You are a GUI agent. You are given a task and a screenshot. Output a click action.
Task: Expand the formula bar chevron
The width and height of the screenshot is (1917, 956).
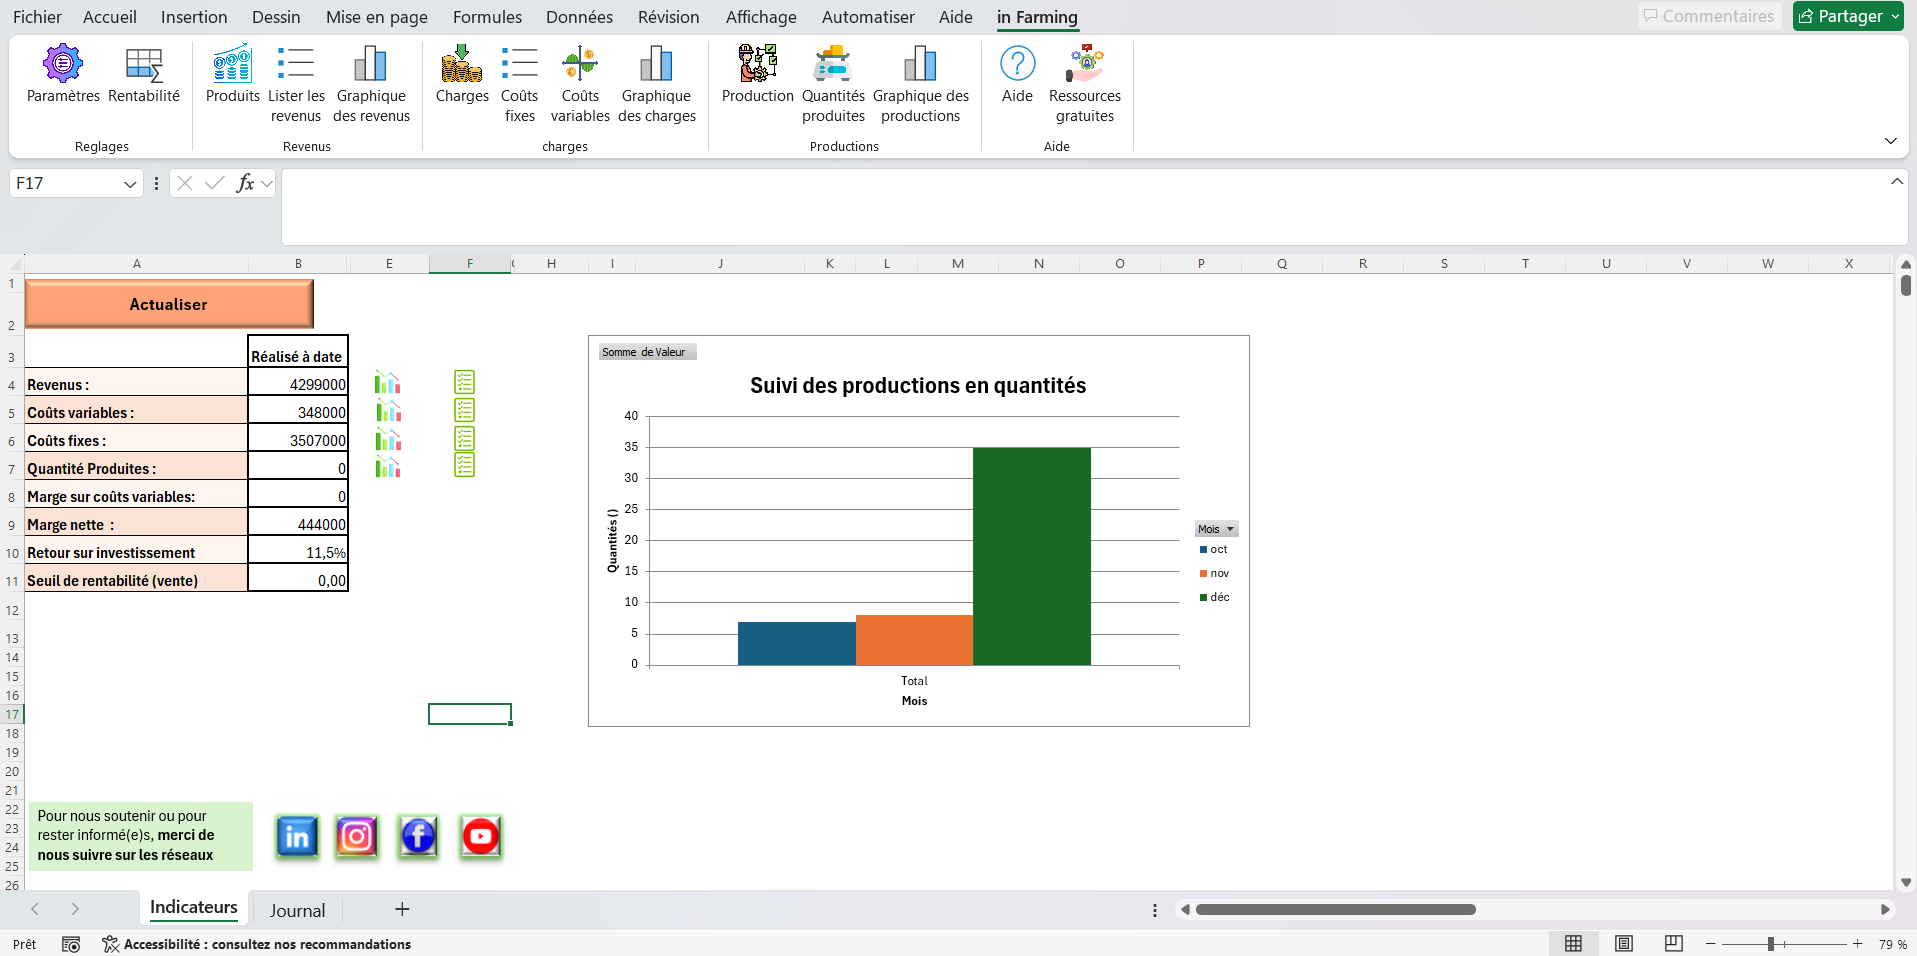[x=1897, y=182]
